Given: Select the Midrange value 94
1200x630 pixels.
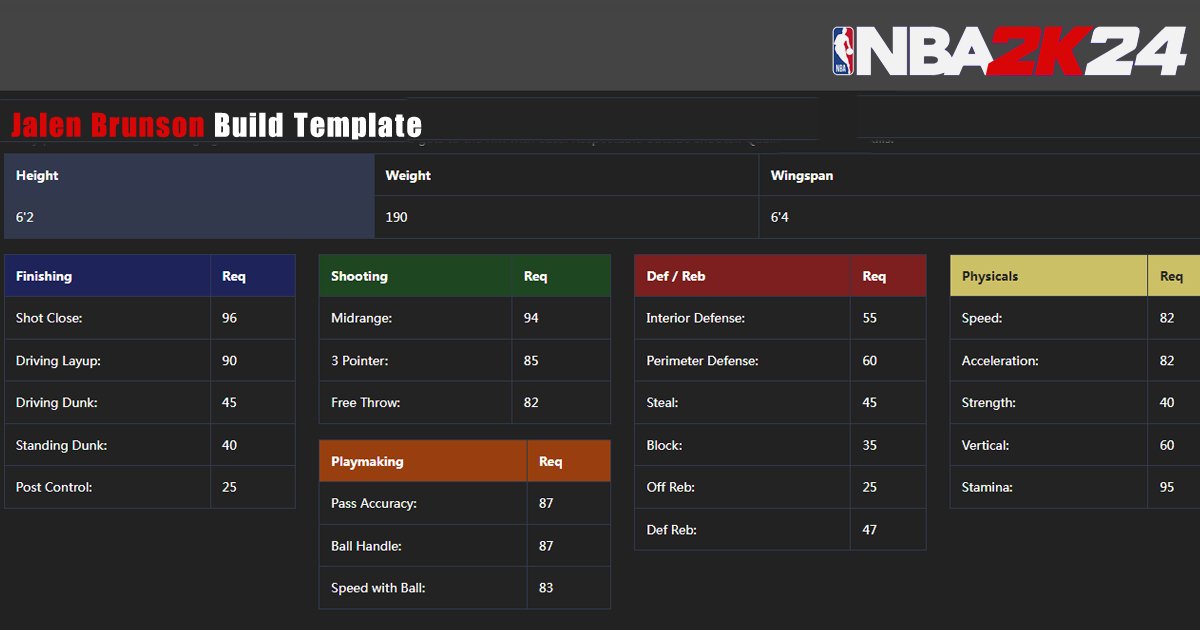Looking at the screenshot, I should (x=531, y=318).
